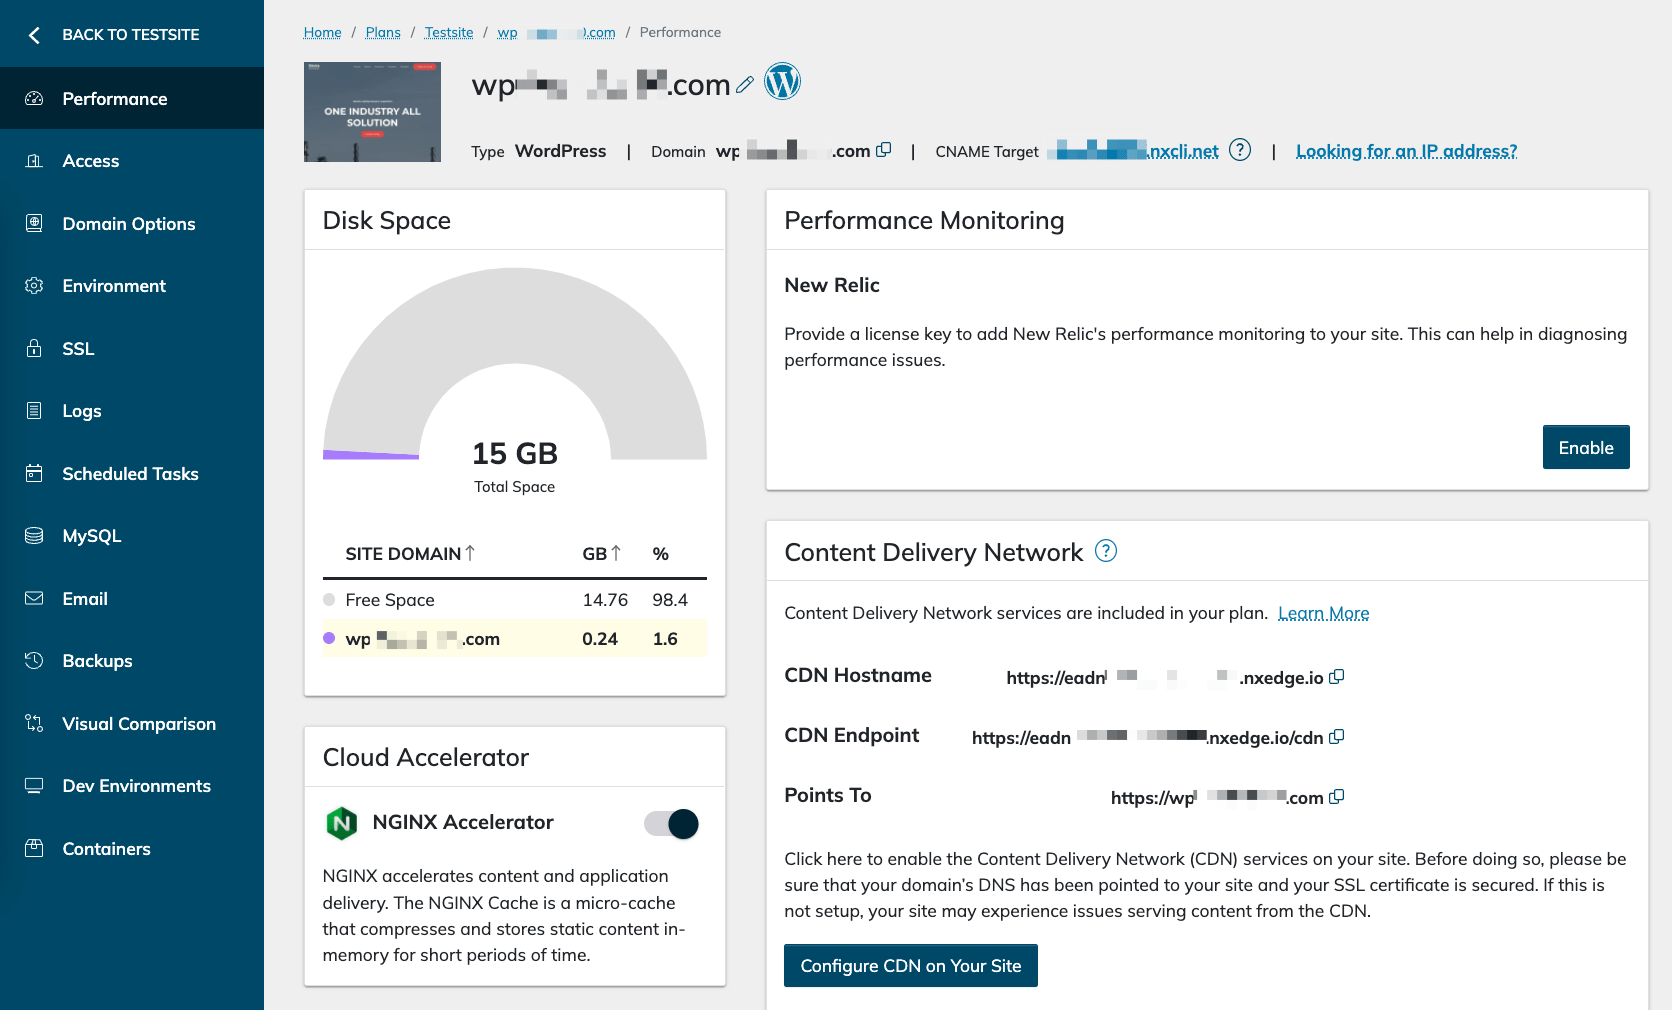Viewport: 1672px width, 1010px height.
Task: Open the Environment menu item
Action: tap(132, 286)
